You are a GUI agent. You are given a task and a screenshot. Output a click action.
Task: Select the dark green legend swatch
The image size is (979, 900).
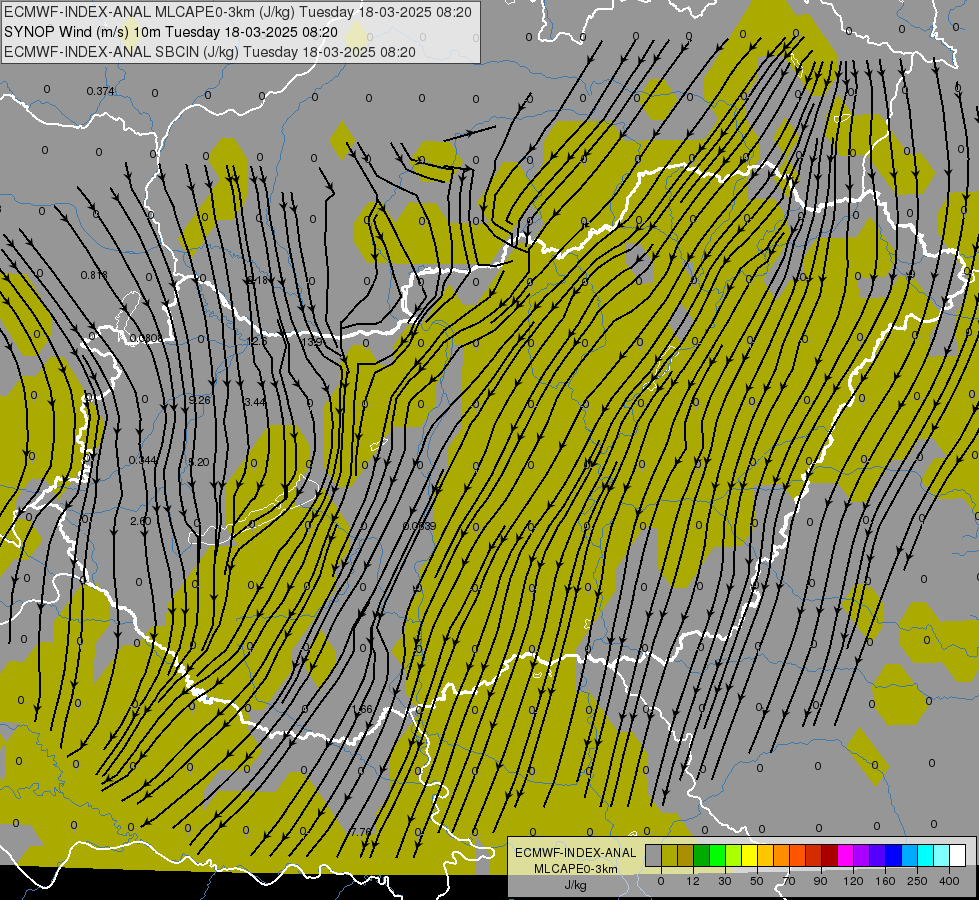pos(702,855)
